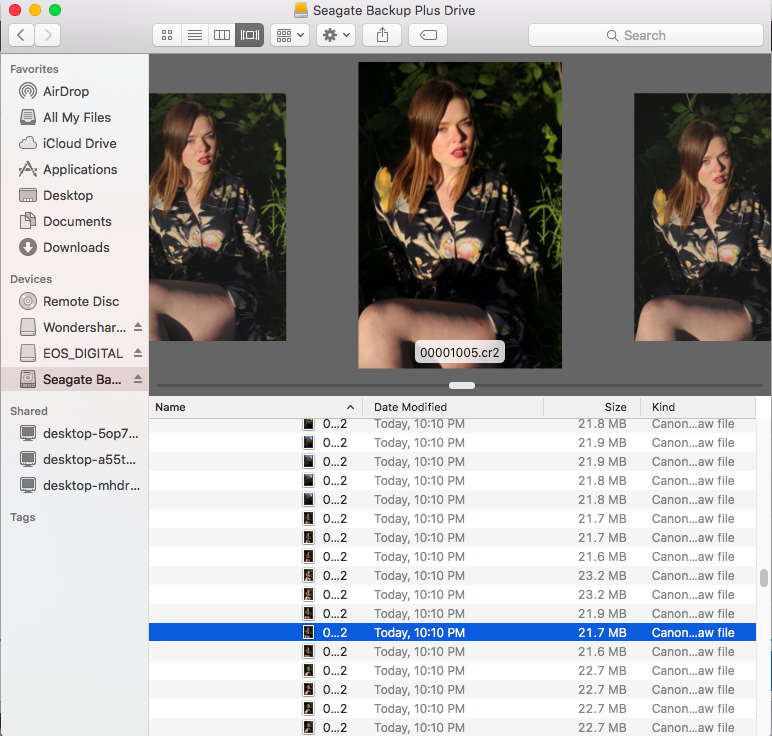The width and height of the screenshot is (772, 736).
Task: Sort the list by the Name column
Action: [256, 408]
